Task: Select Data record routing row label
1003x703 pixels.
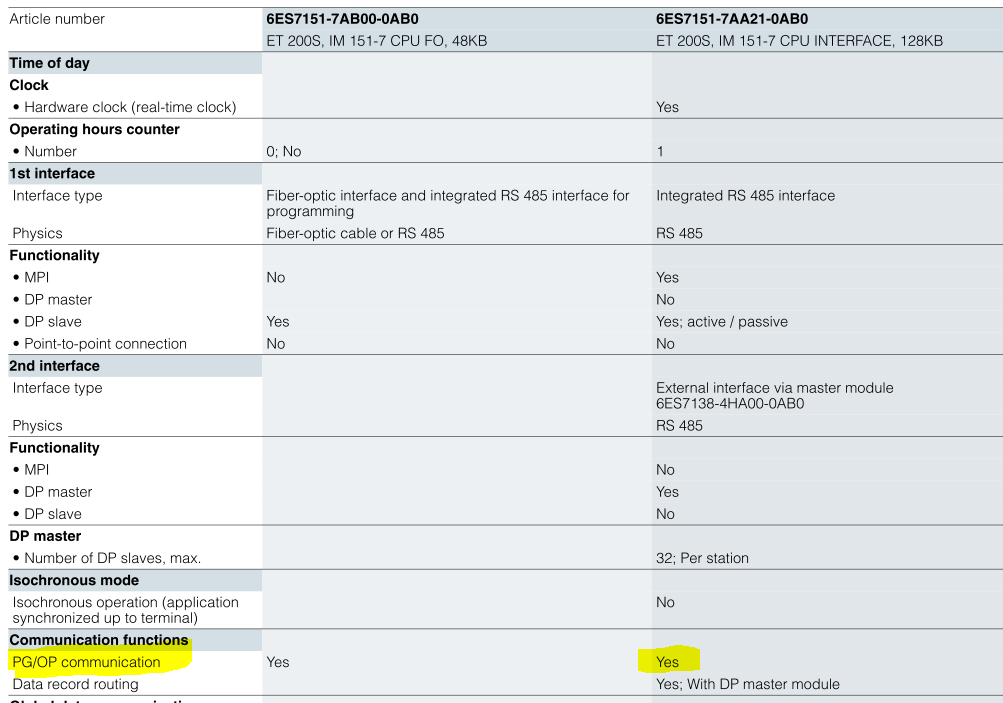Action: (x=75, y=684)
